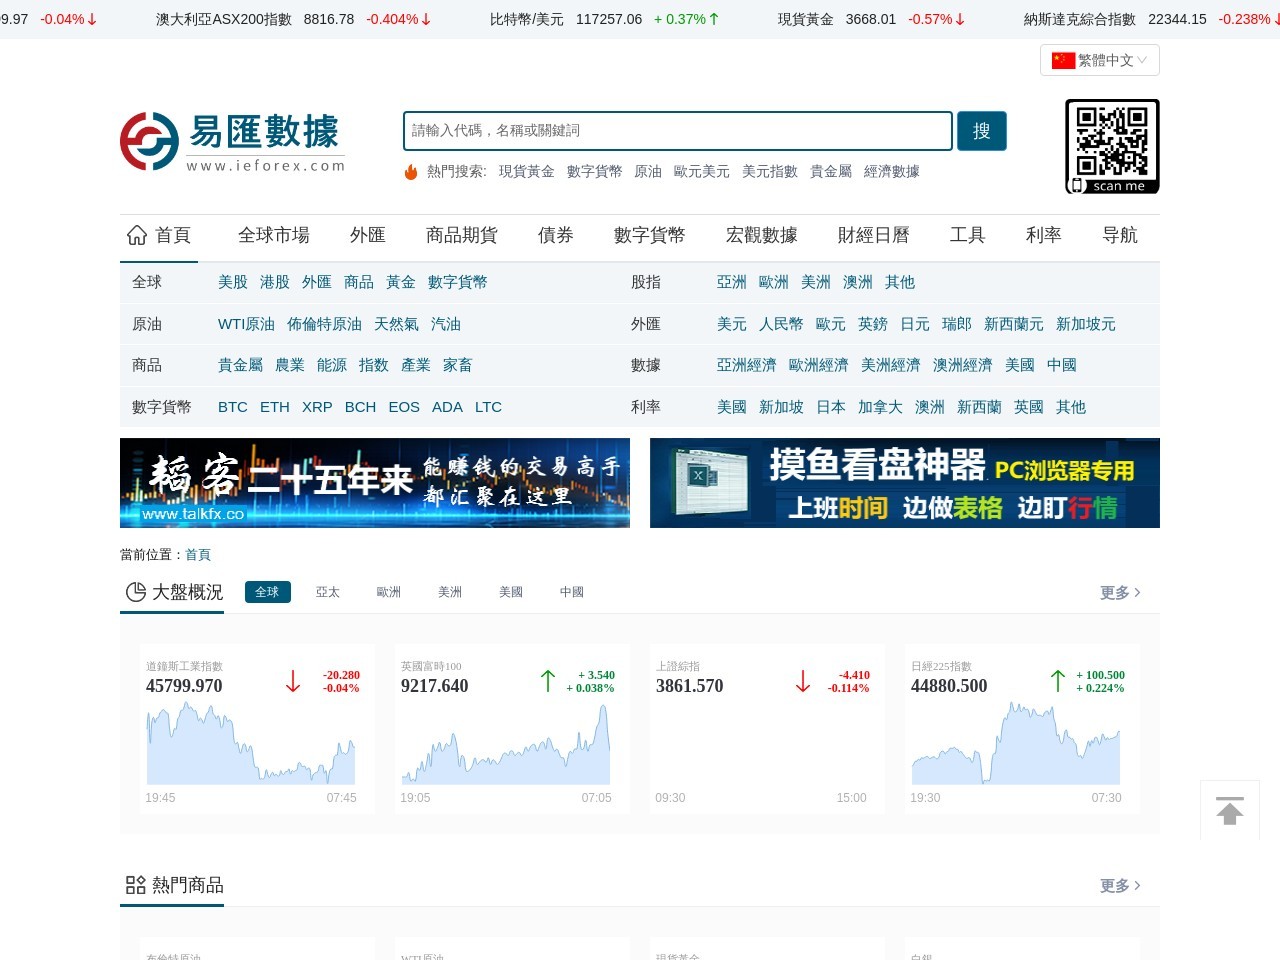Open the 外匯 nav menu
The height and width of the screenshot is (960, 1280).
click(x=368, y=235)
